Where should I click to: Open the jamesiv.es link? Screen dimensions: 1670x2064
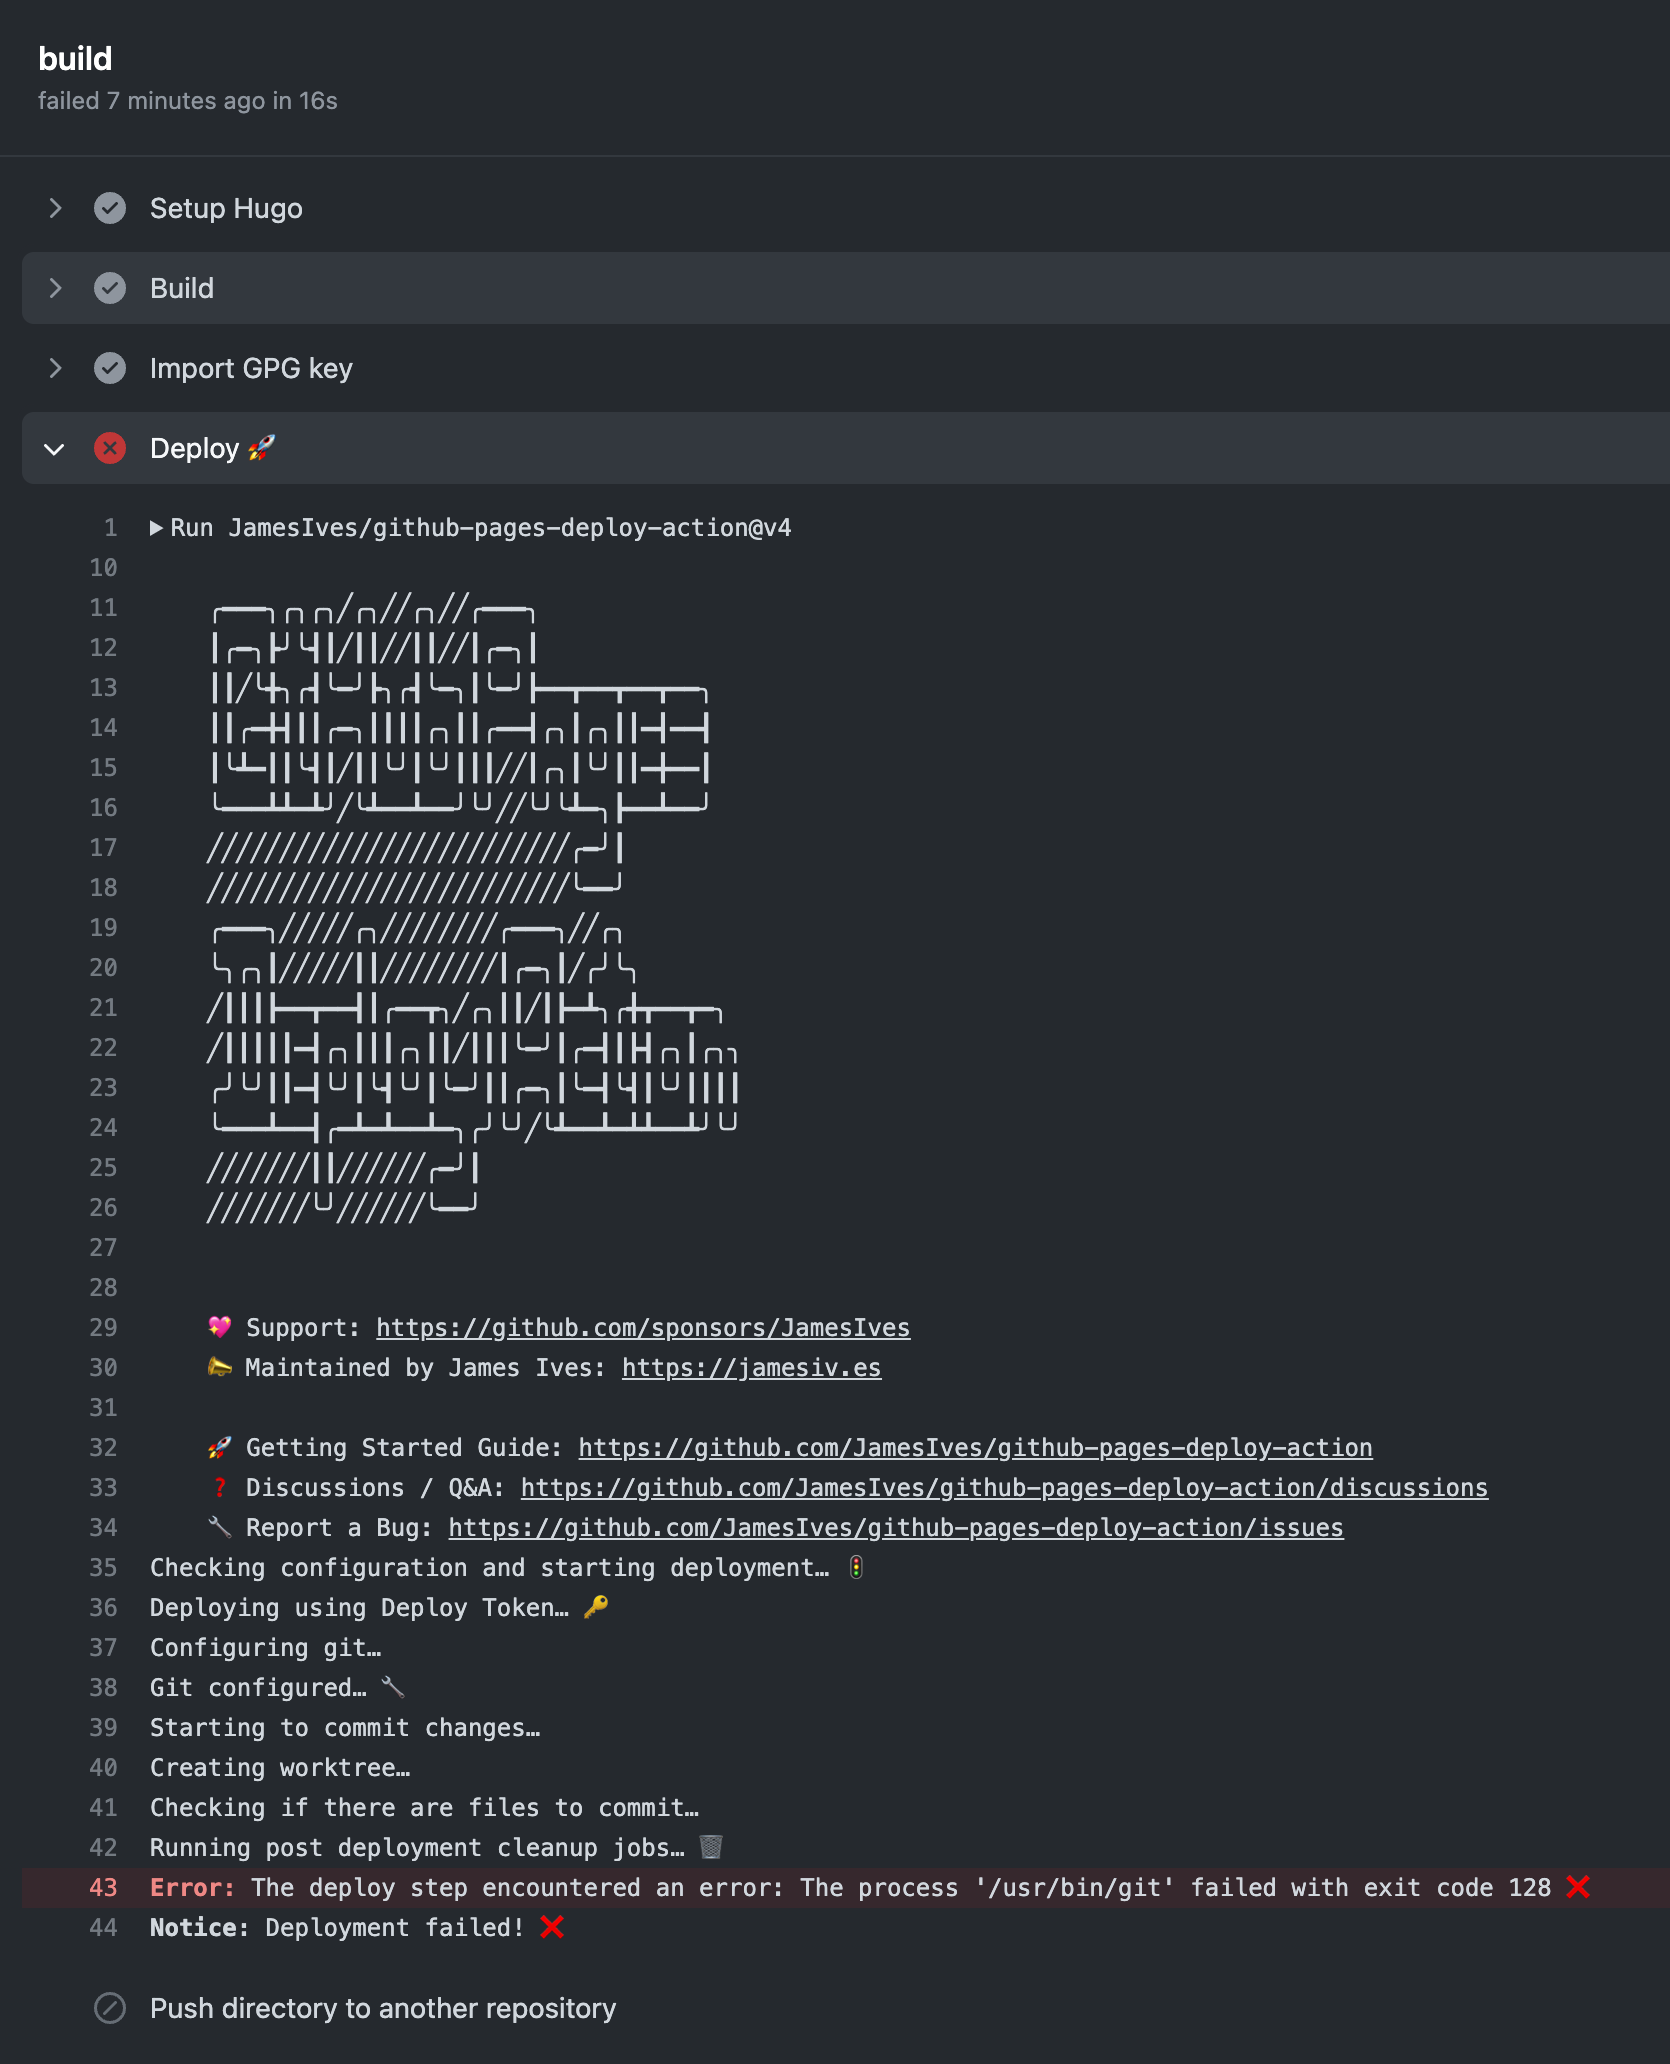[751, 1368]
